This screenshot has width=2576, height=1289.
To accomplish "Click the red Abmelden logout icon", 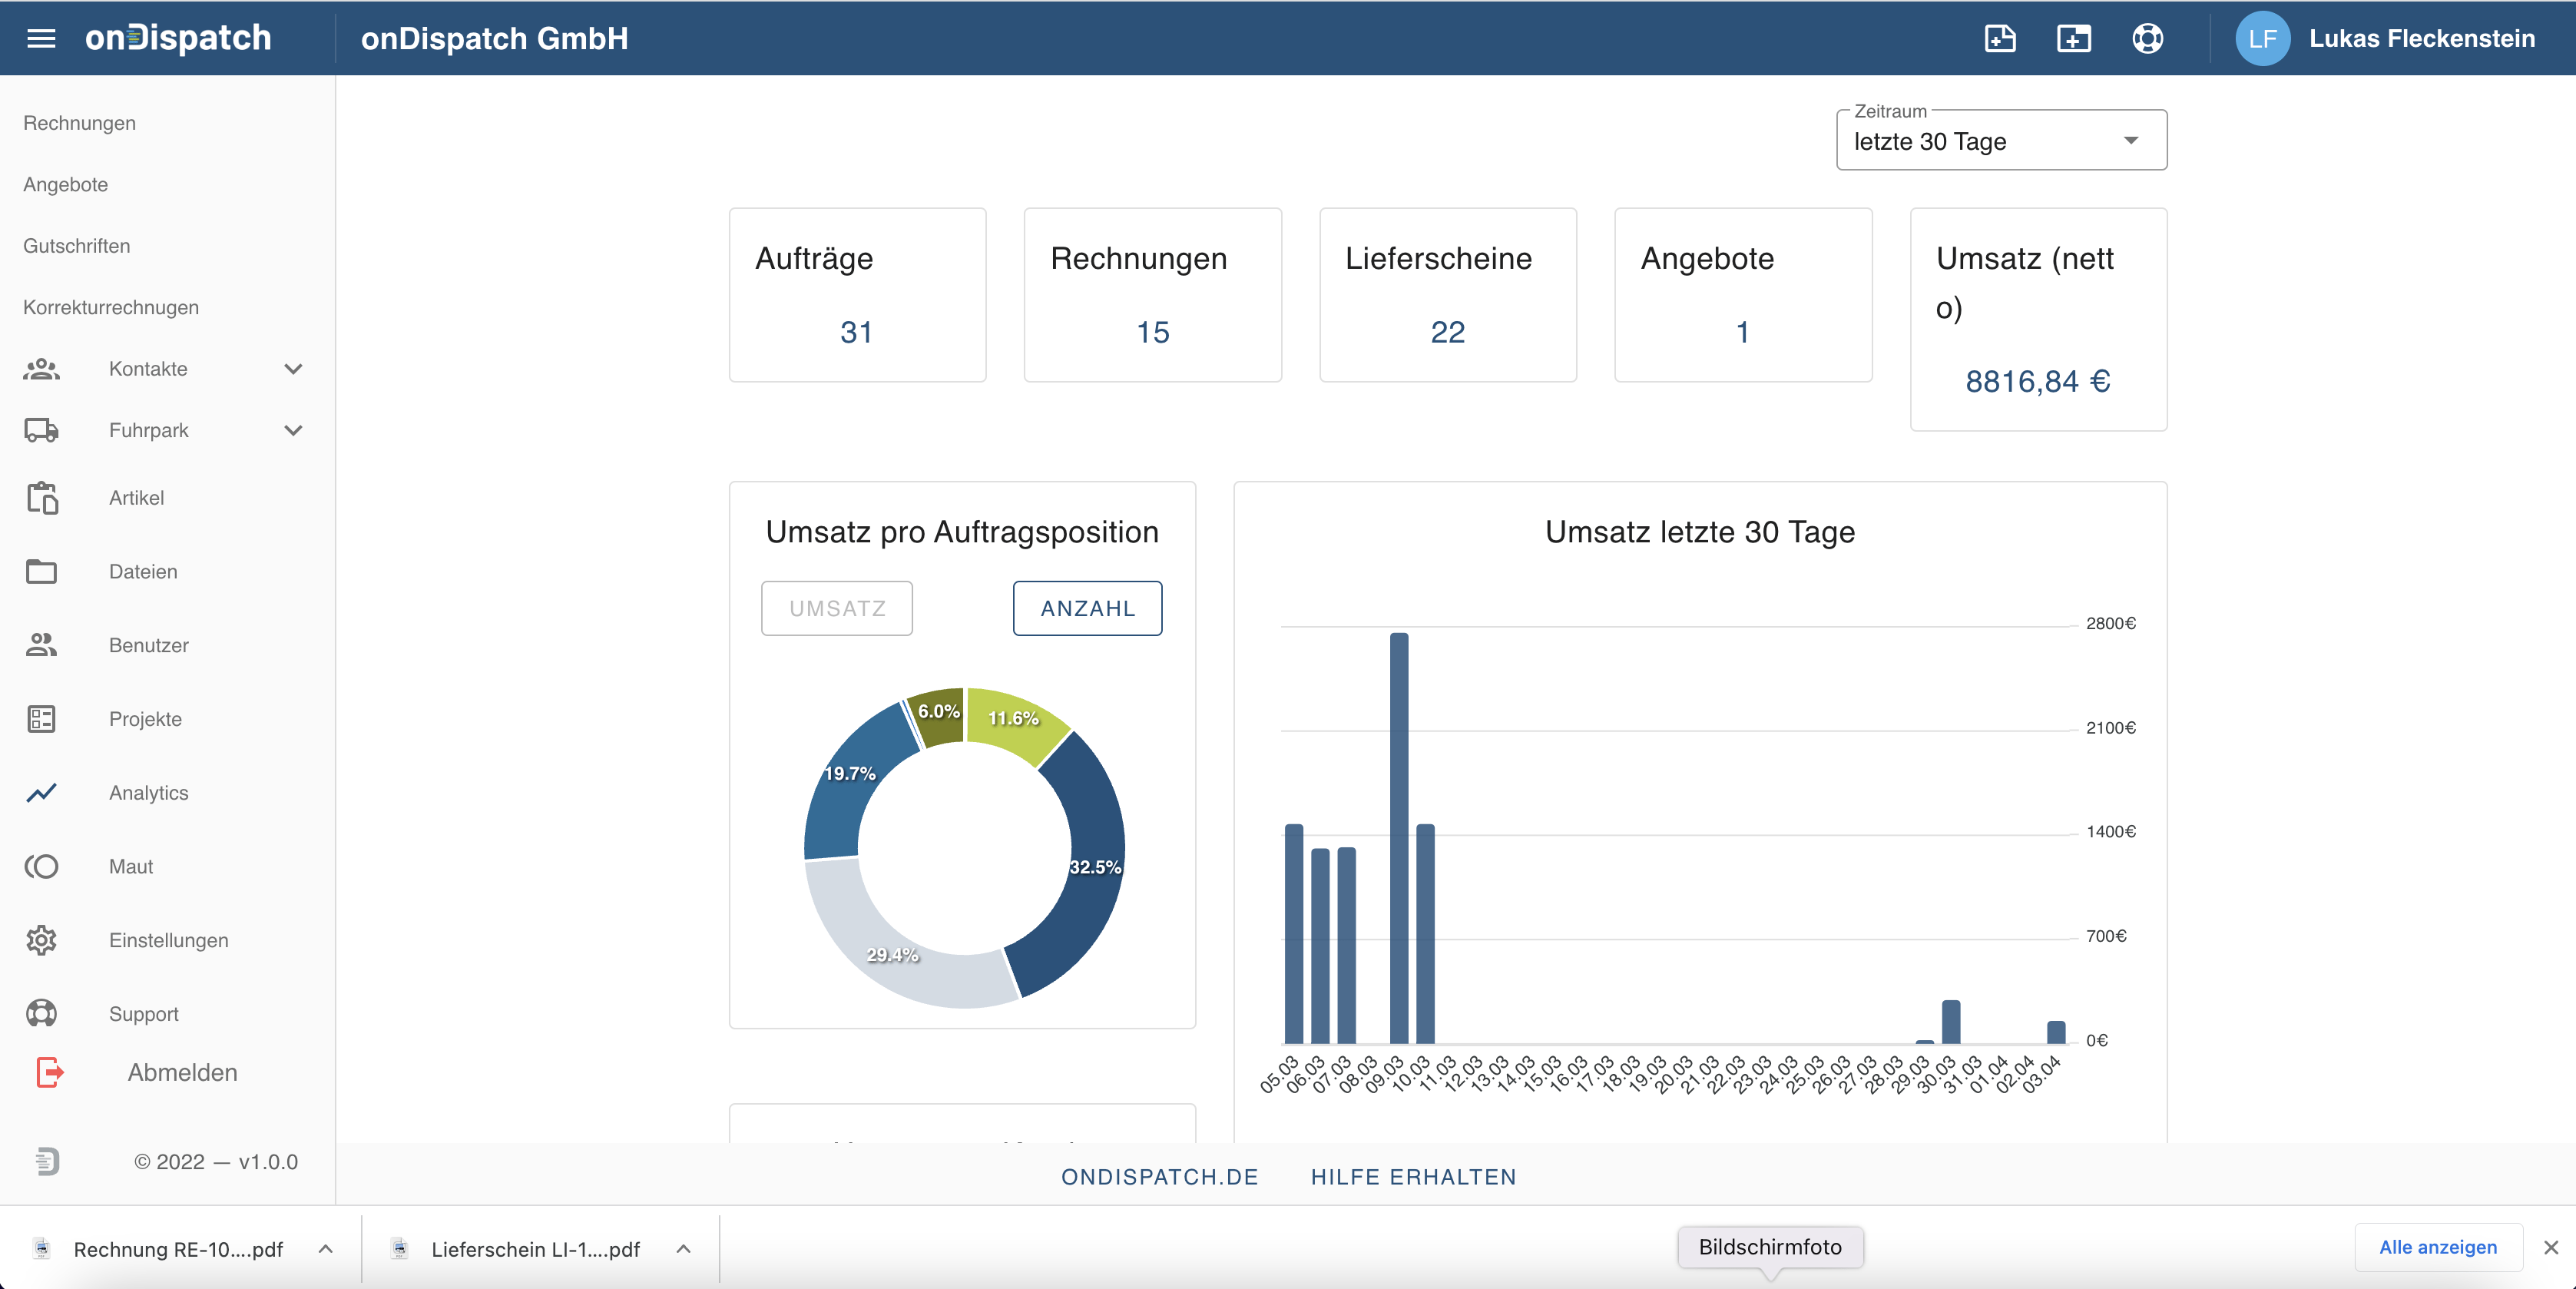I will tap(49, 1072).
